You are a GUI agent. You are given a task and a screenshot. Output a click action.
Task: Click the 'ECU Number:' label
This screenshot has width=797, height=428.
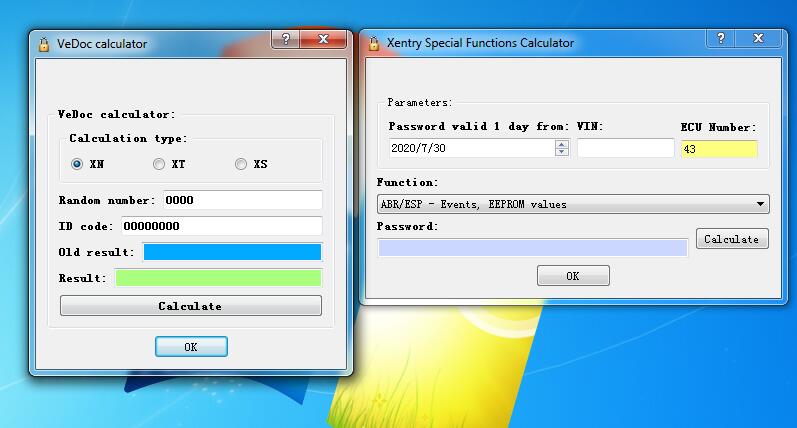(718, 127)
